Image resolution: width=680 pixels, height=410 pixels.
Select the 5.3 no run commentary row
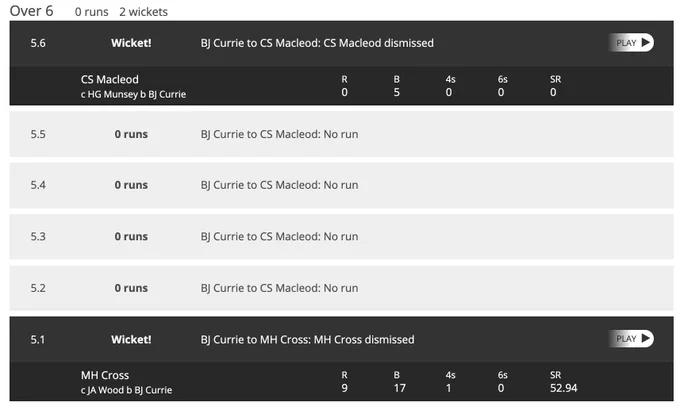pos(341,236)
